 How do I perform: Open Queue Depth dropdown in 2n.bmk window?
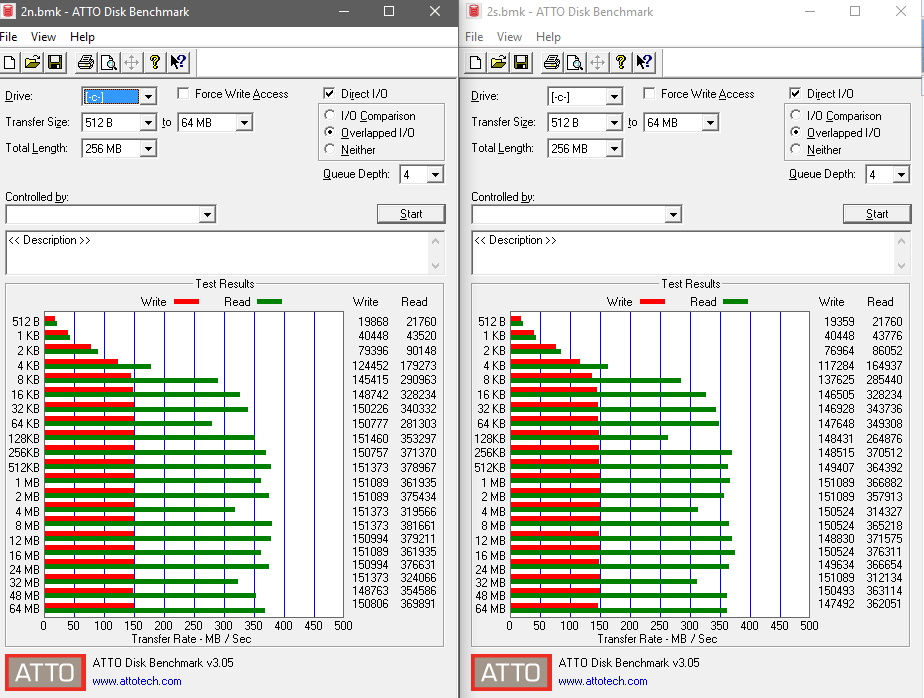point(435,174)
